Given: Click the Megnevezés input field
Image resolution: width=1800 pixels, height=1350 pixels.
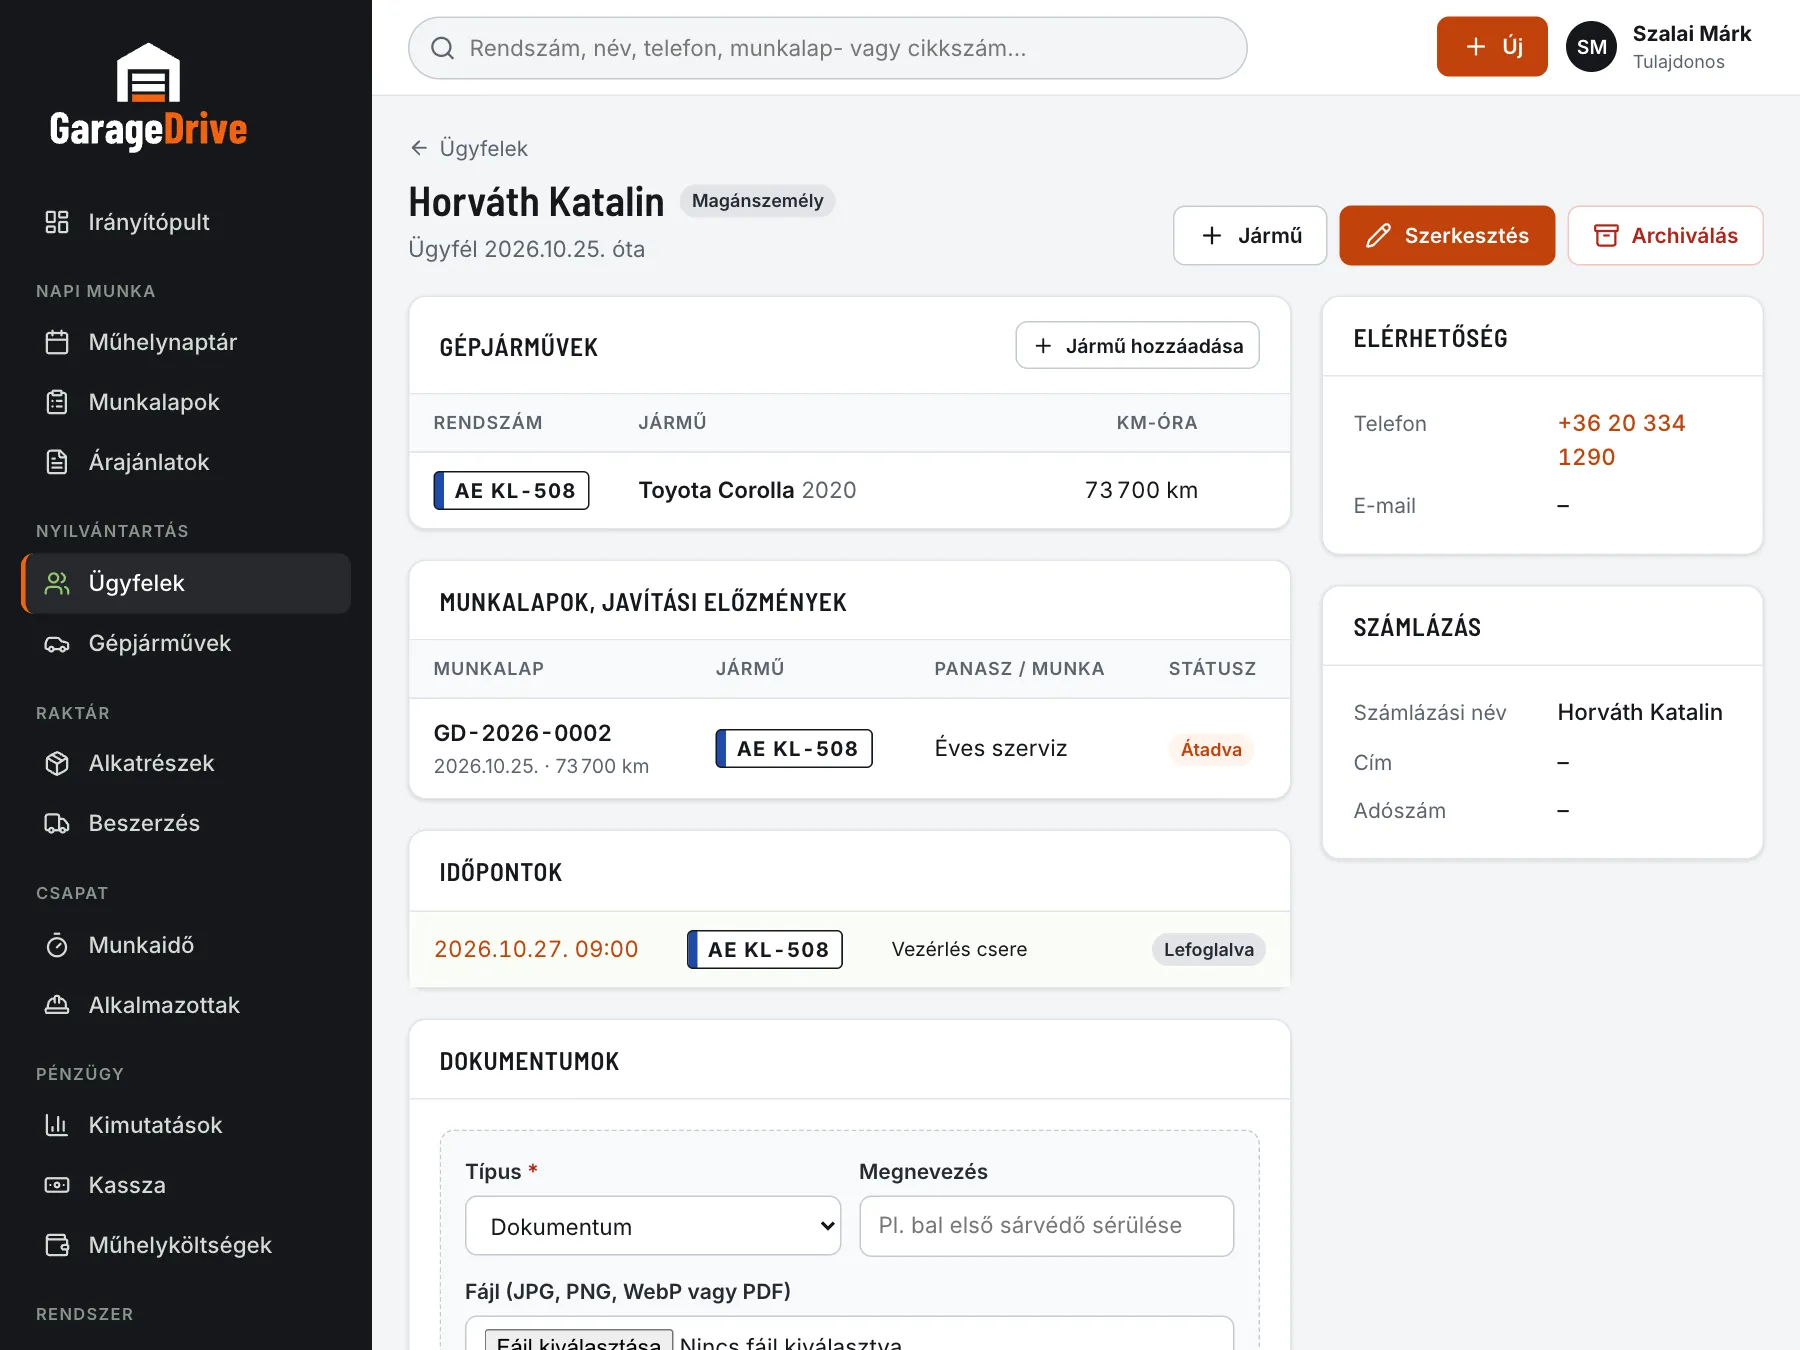Looking at the screenshot, I should coord(1046,1226).
